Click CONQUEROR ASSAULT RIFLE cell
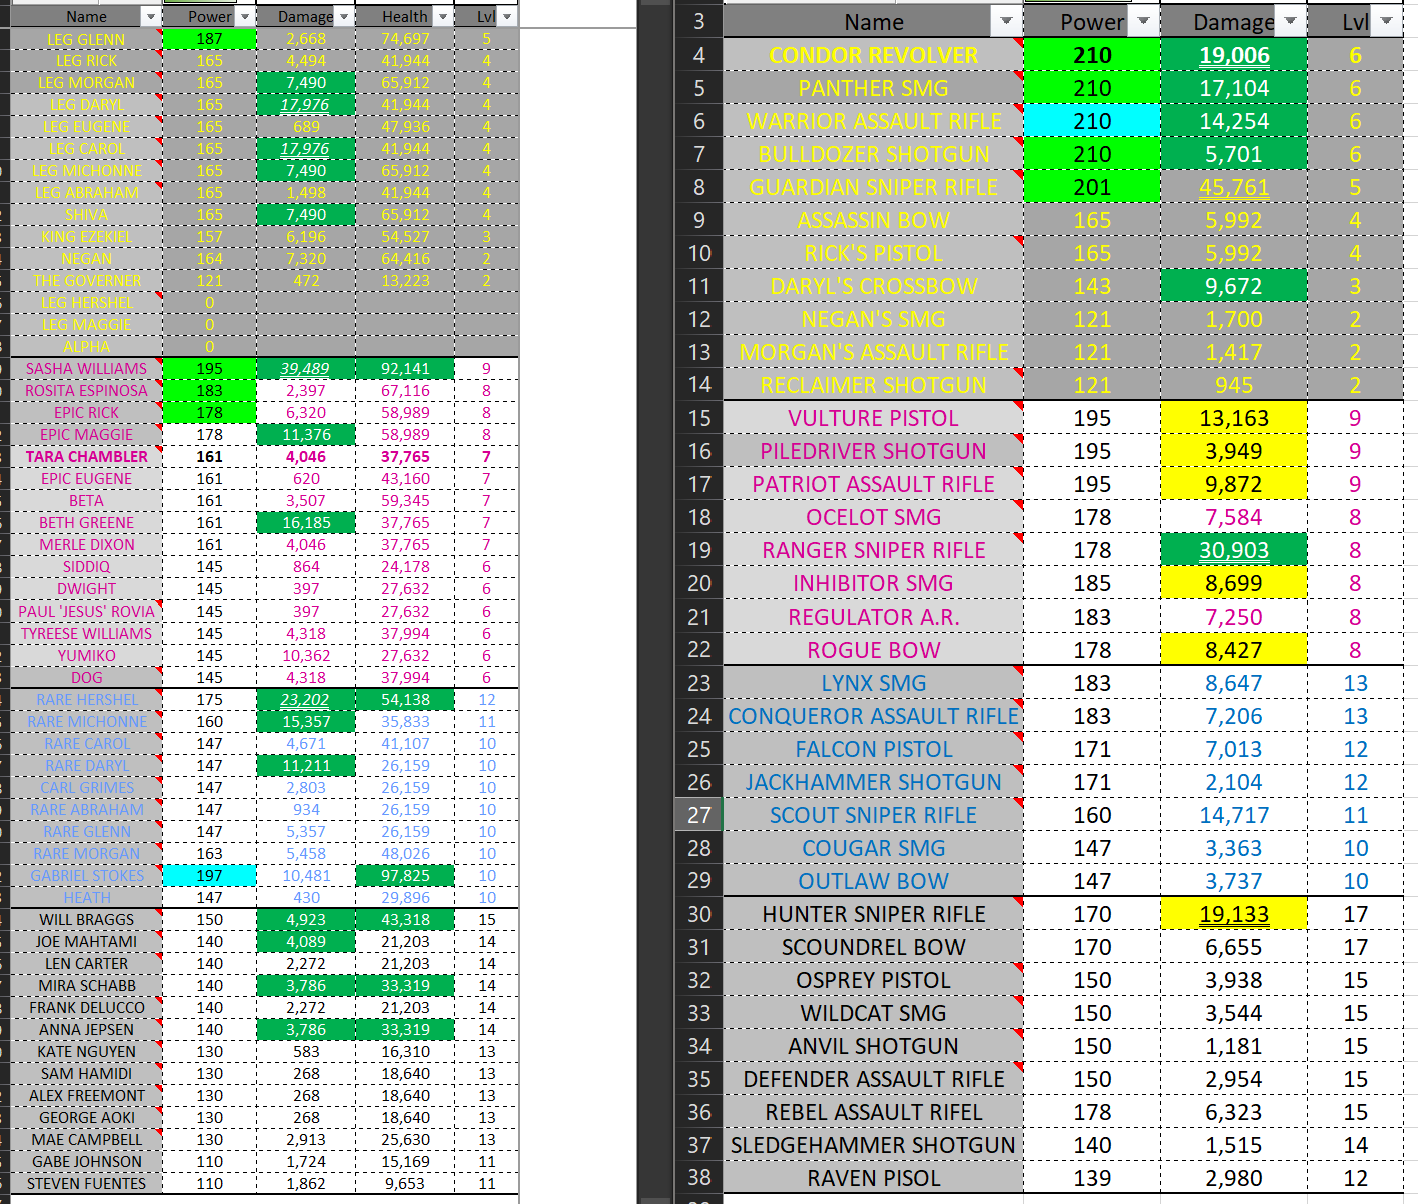Image resolution: width=1418 pixels, height=1204 pixels. pos(873,716)
